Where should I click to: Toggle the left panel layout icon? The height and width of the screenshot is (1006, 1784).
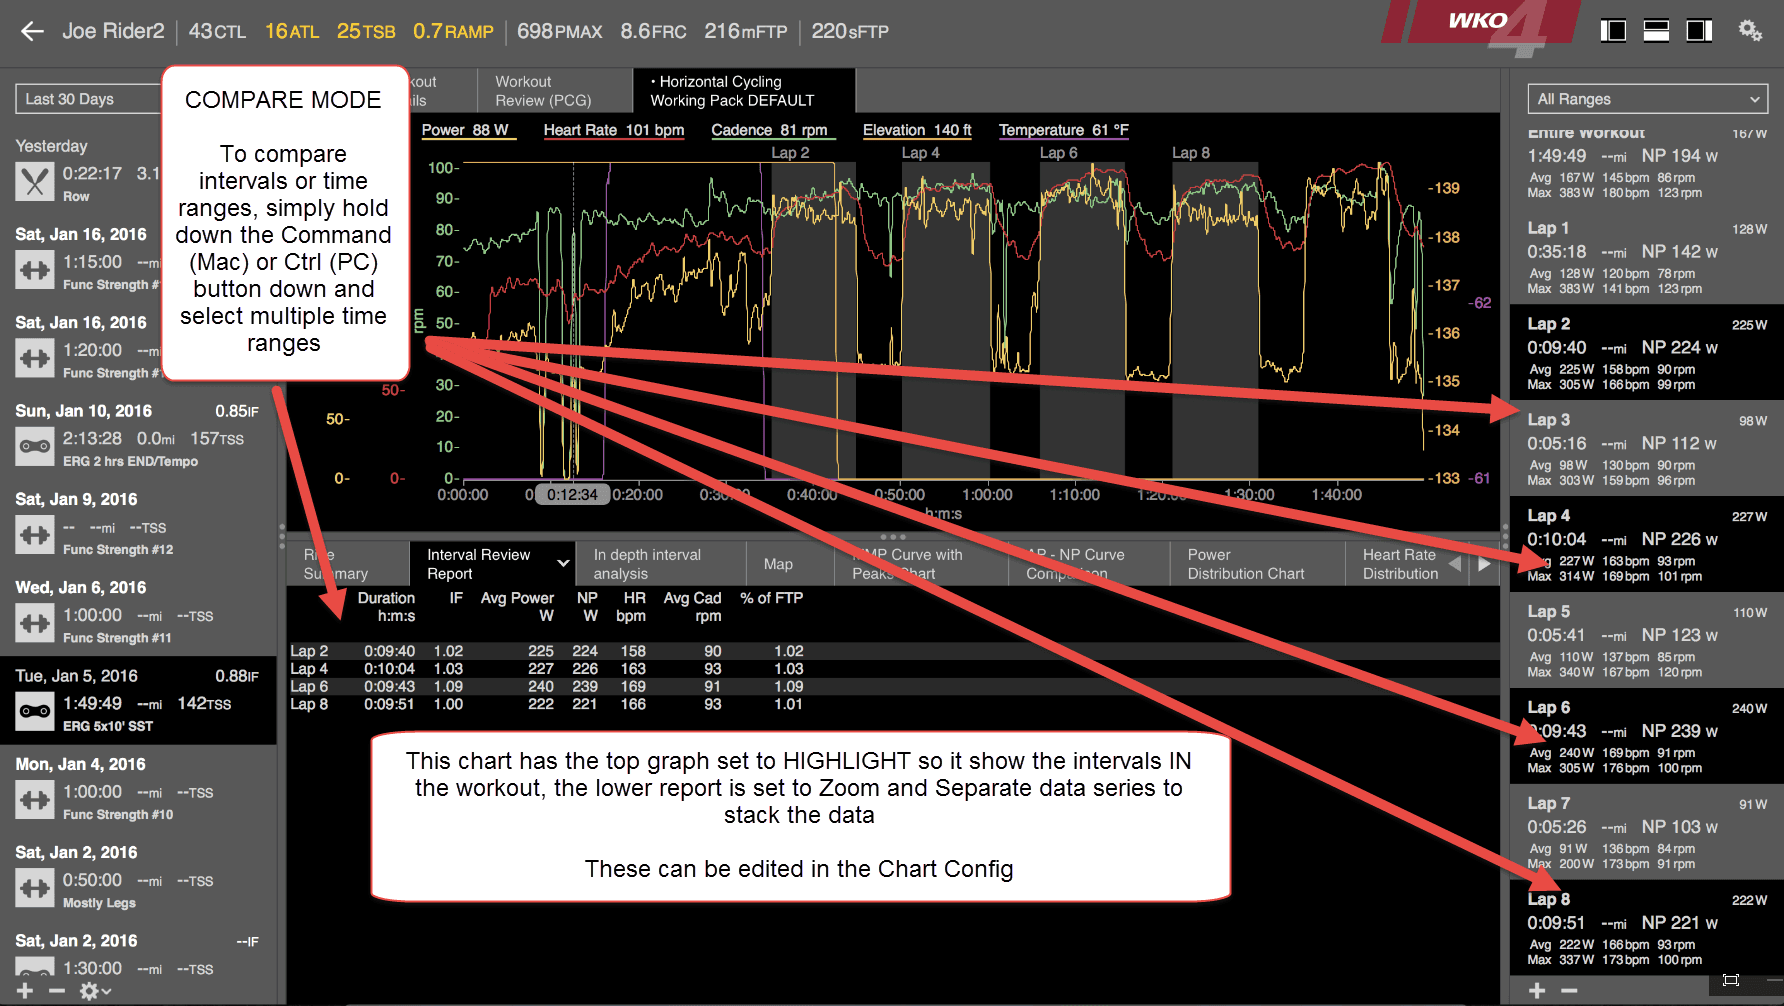[1613, 31]
